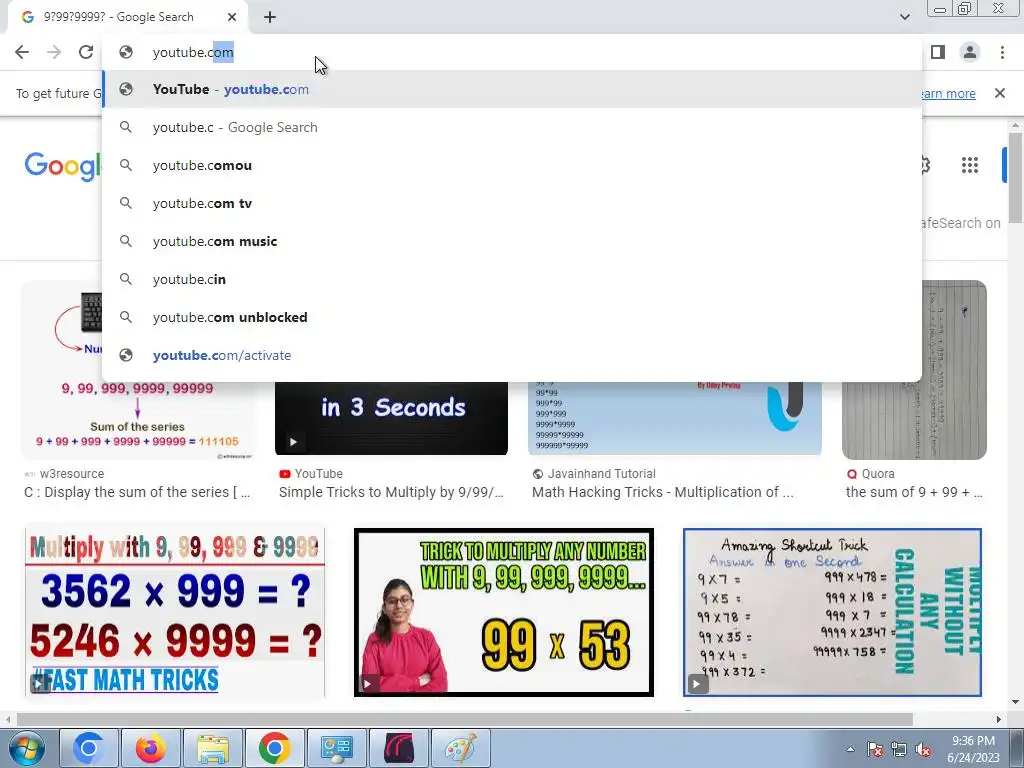The image size is (1024, 768).
Task: Open the '99 x 53' multiply trick video
Action: 504,613
